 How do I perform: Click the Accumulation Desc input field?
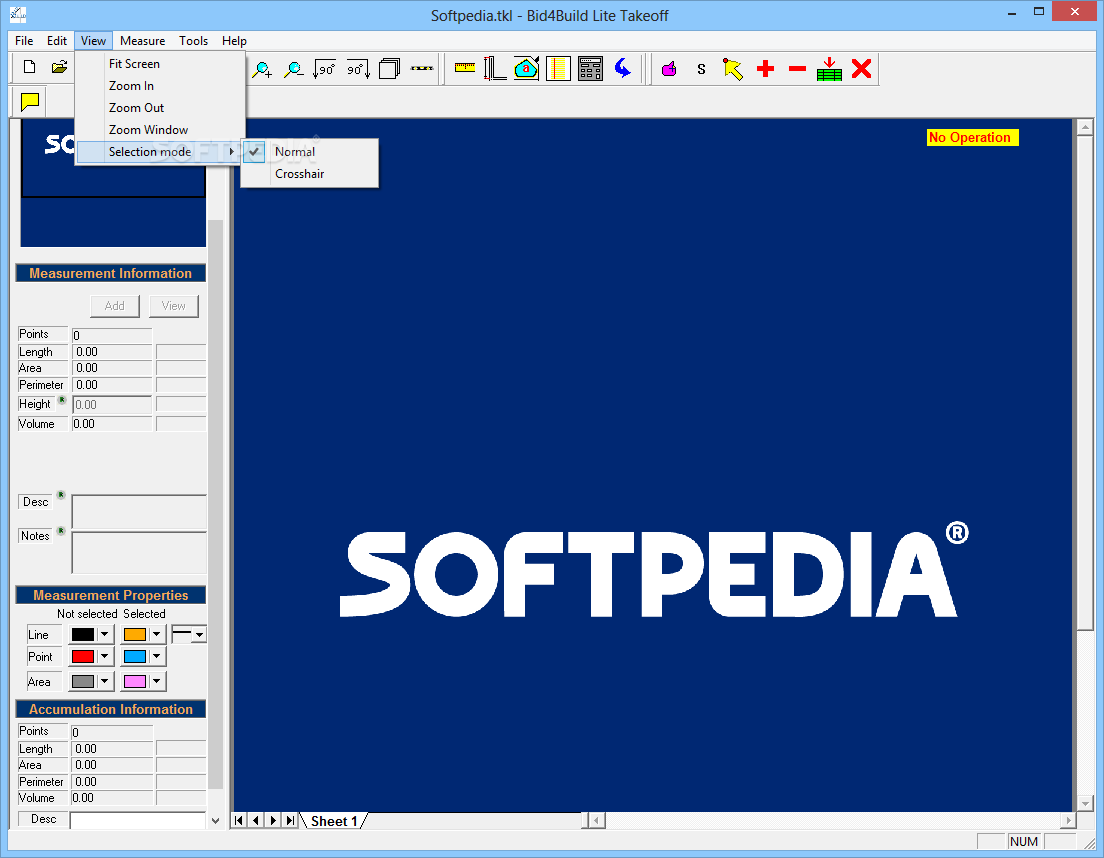click(137, 821)
